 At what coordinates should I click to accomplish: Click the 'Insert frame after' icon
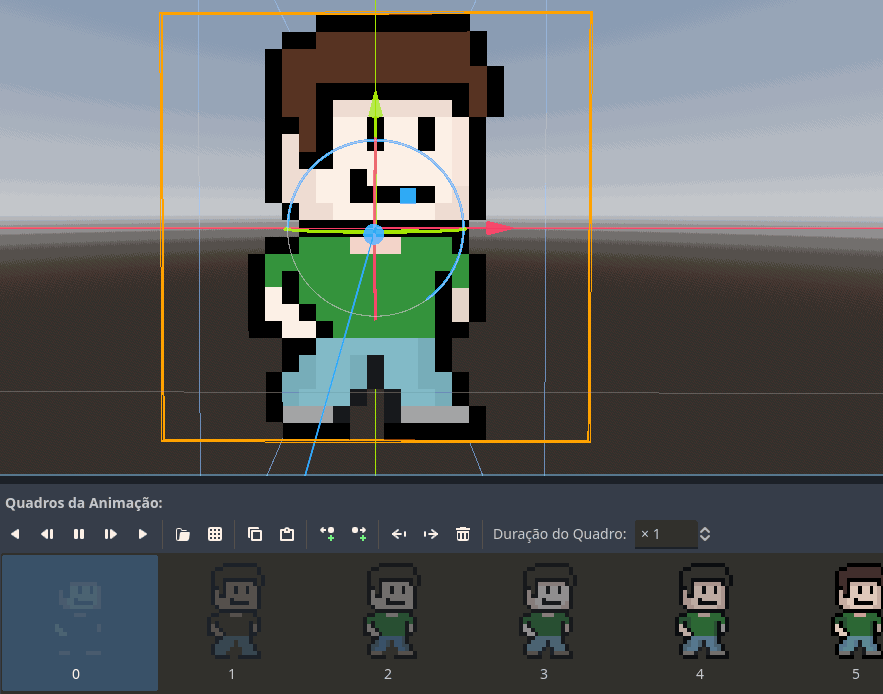(x=359, y=534)
